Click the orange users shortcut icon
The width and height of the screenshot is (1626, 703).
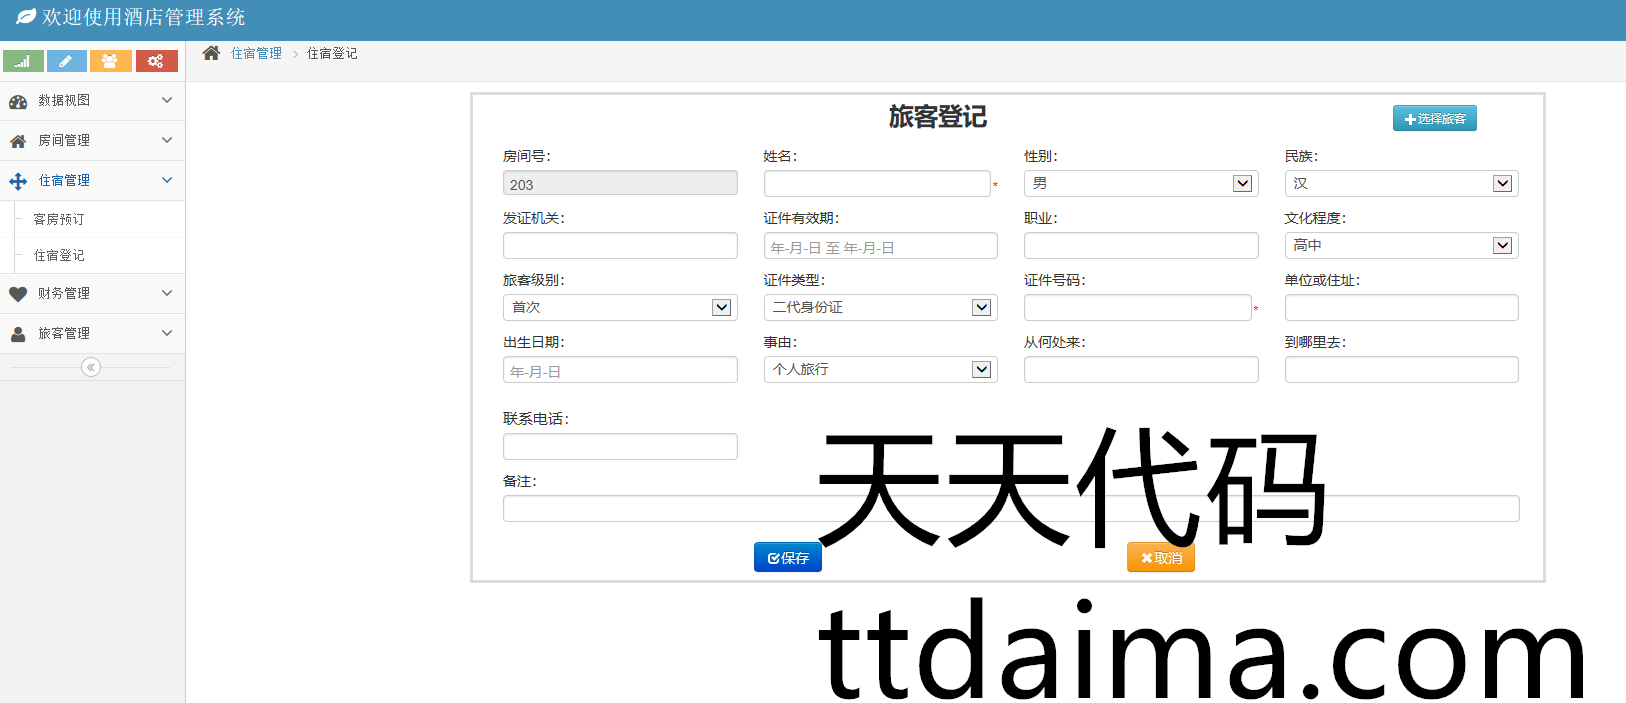pos(110,62)
